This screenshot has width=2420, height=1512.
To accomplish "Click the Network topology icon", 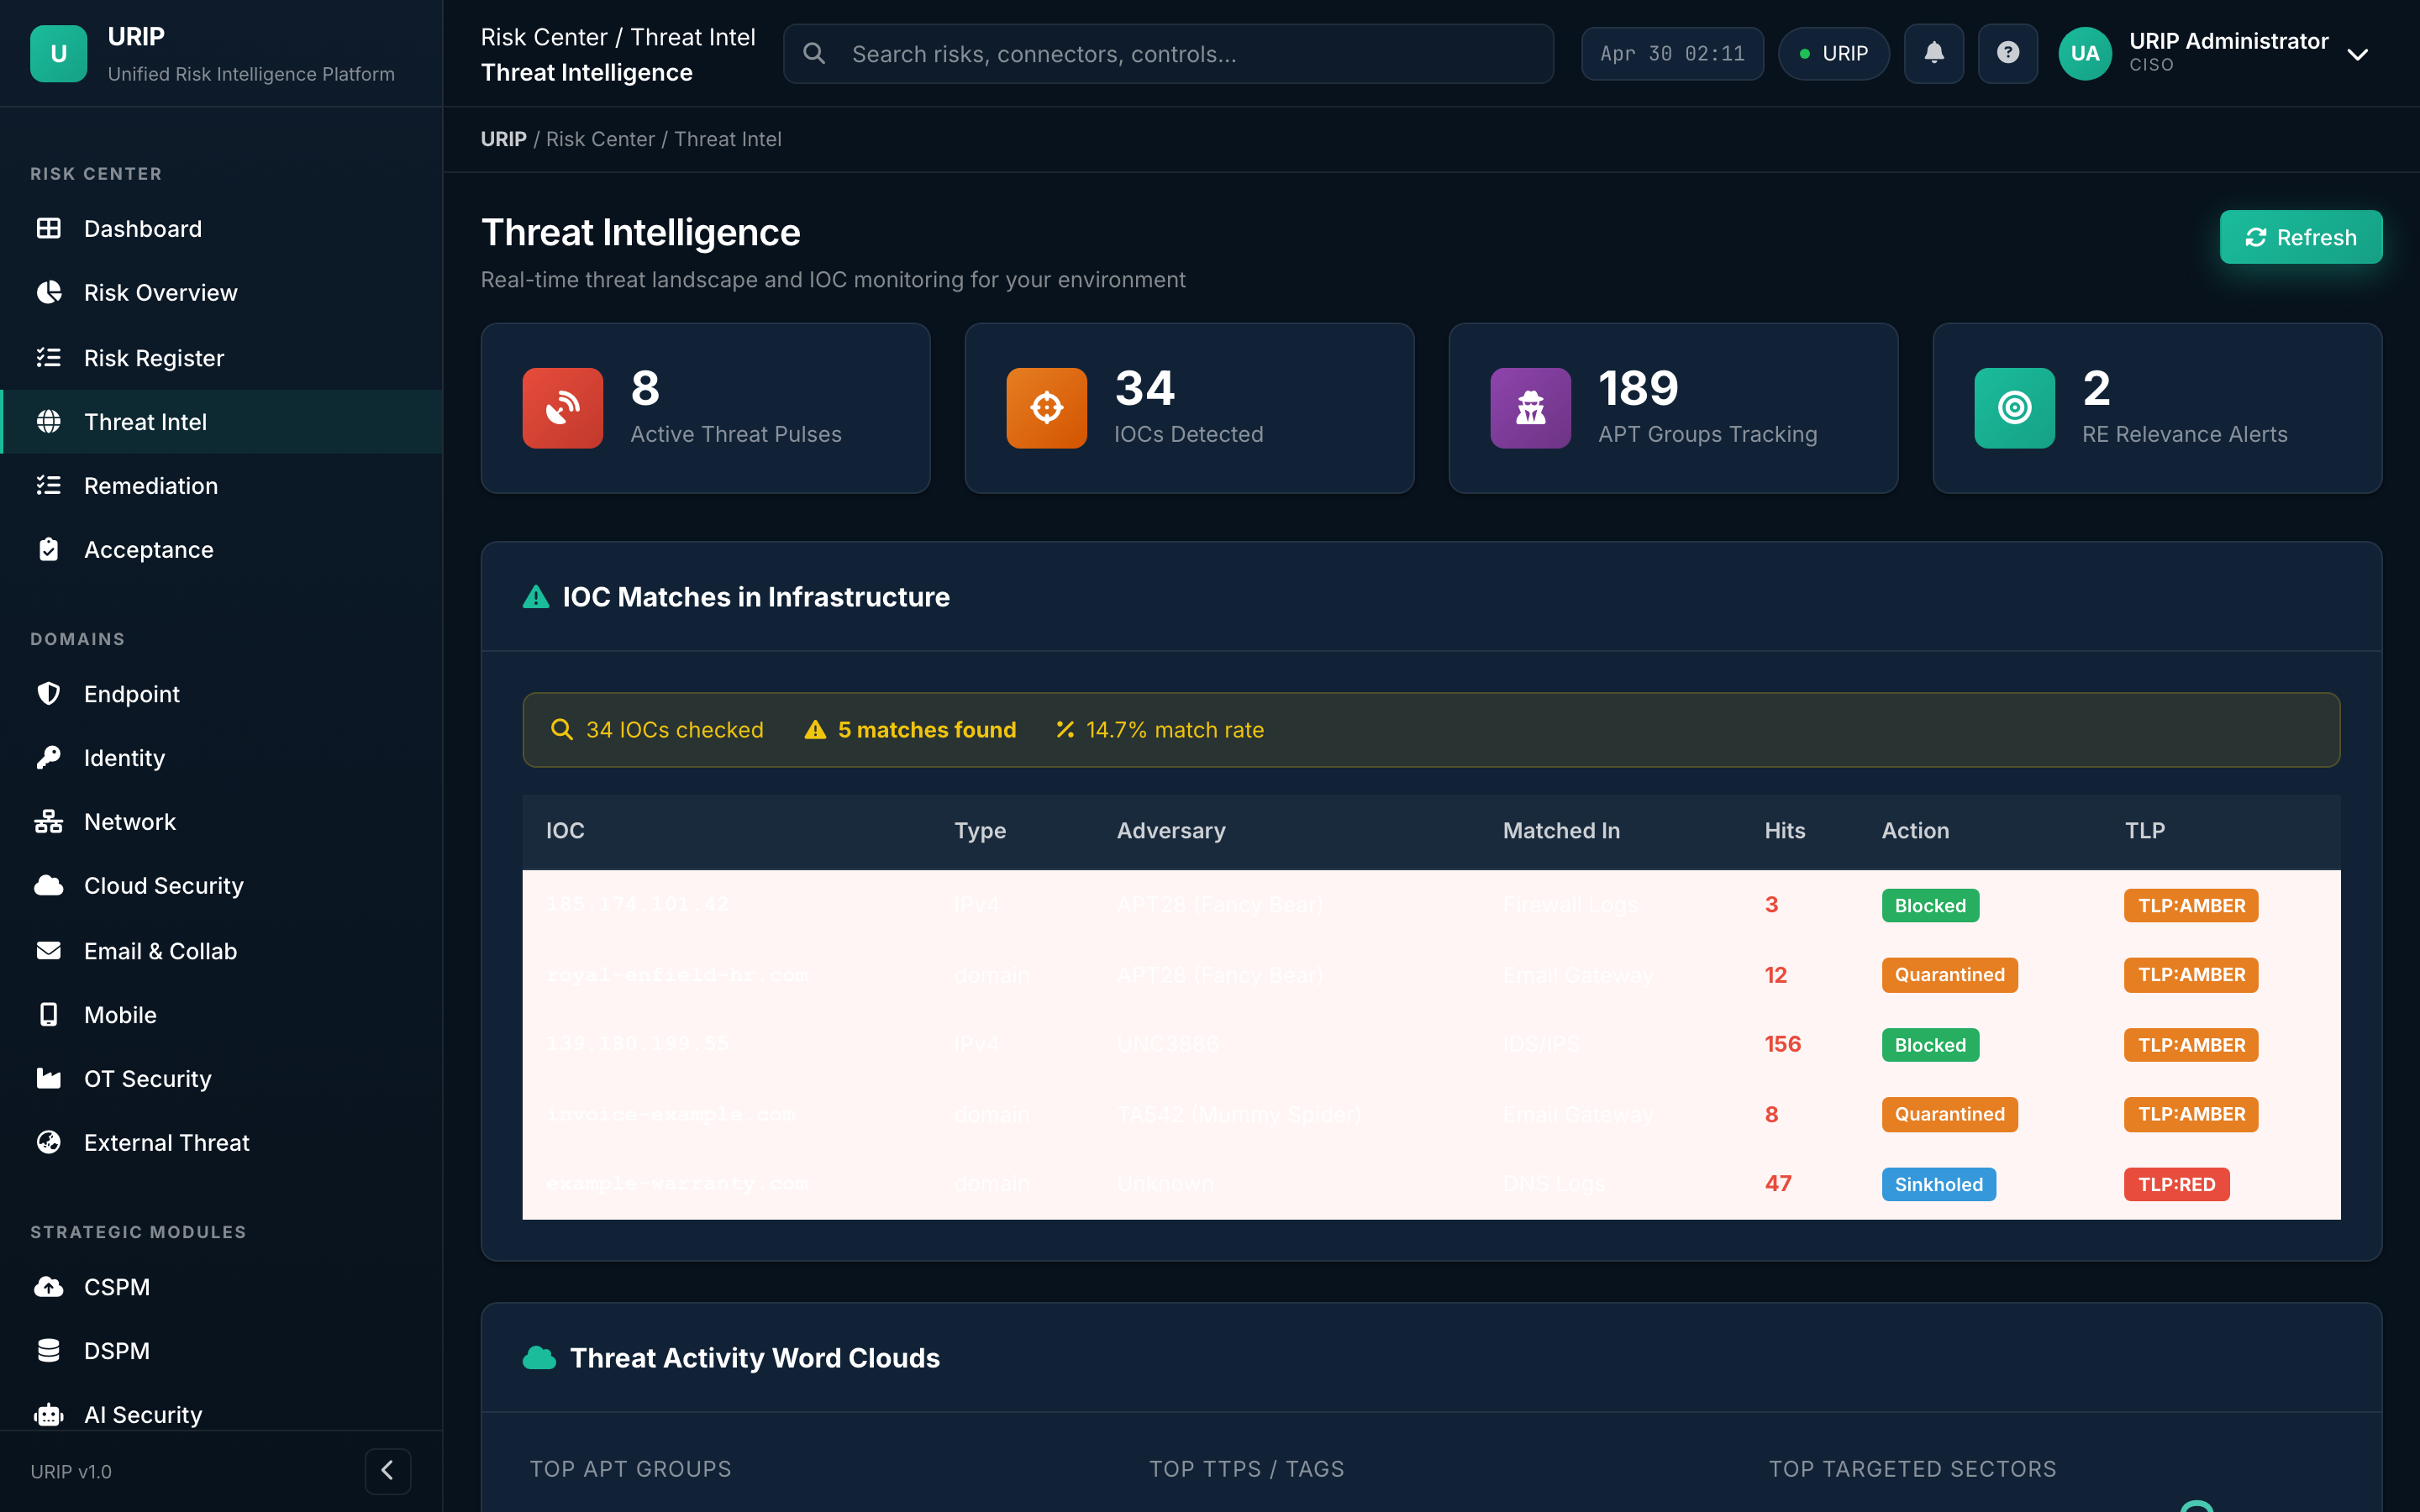I will (x=48, y=821).
